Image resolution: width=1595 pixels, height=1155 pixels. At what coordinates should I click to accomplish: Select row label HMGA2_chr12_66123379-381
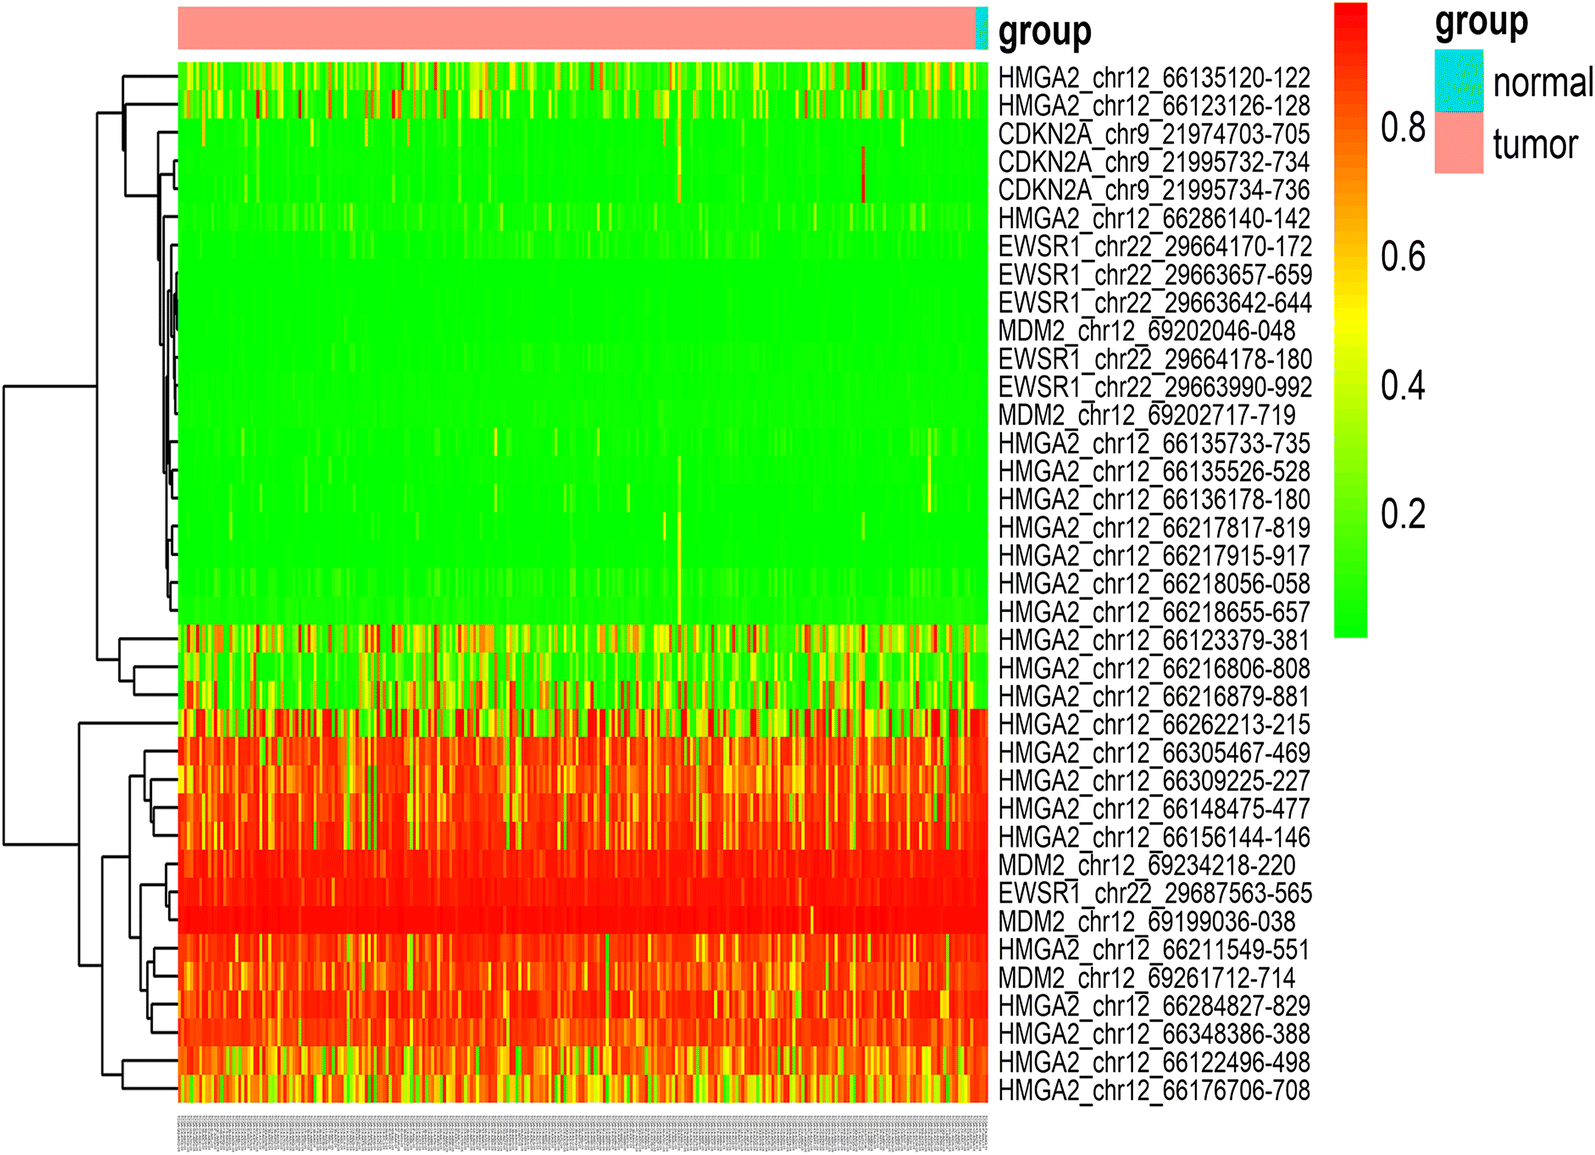(x=1154, y=640)
